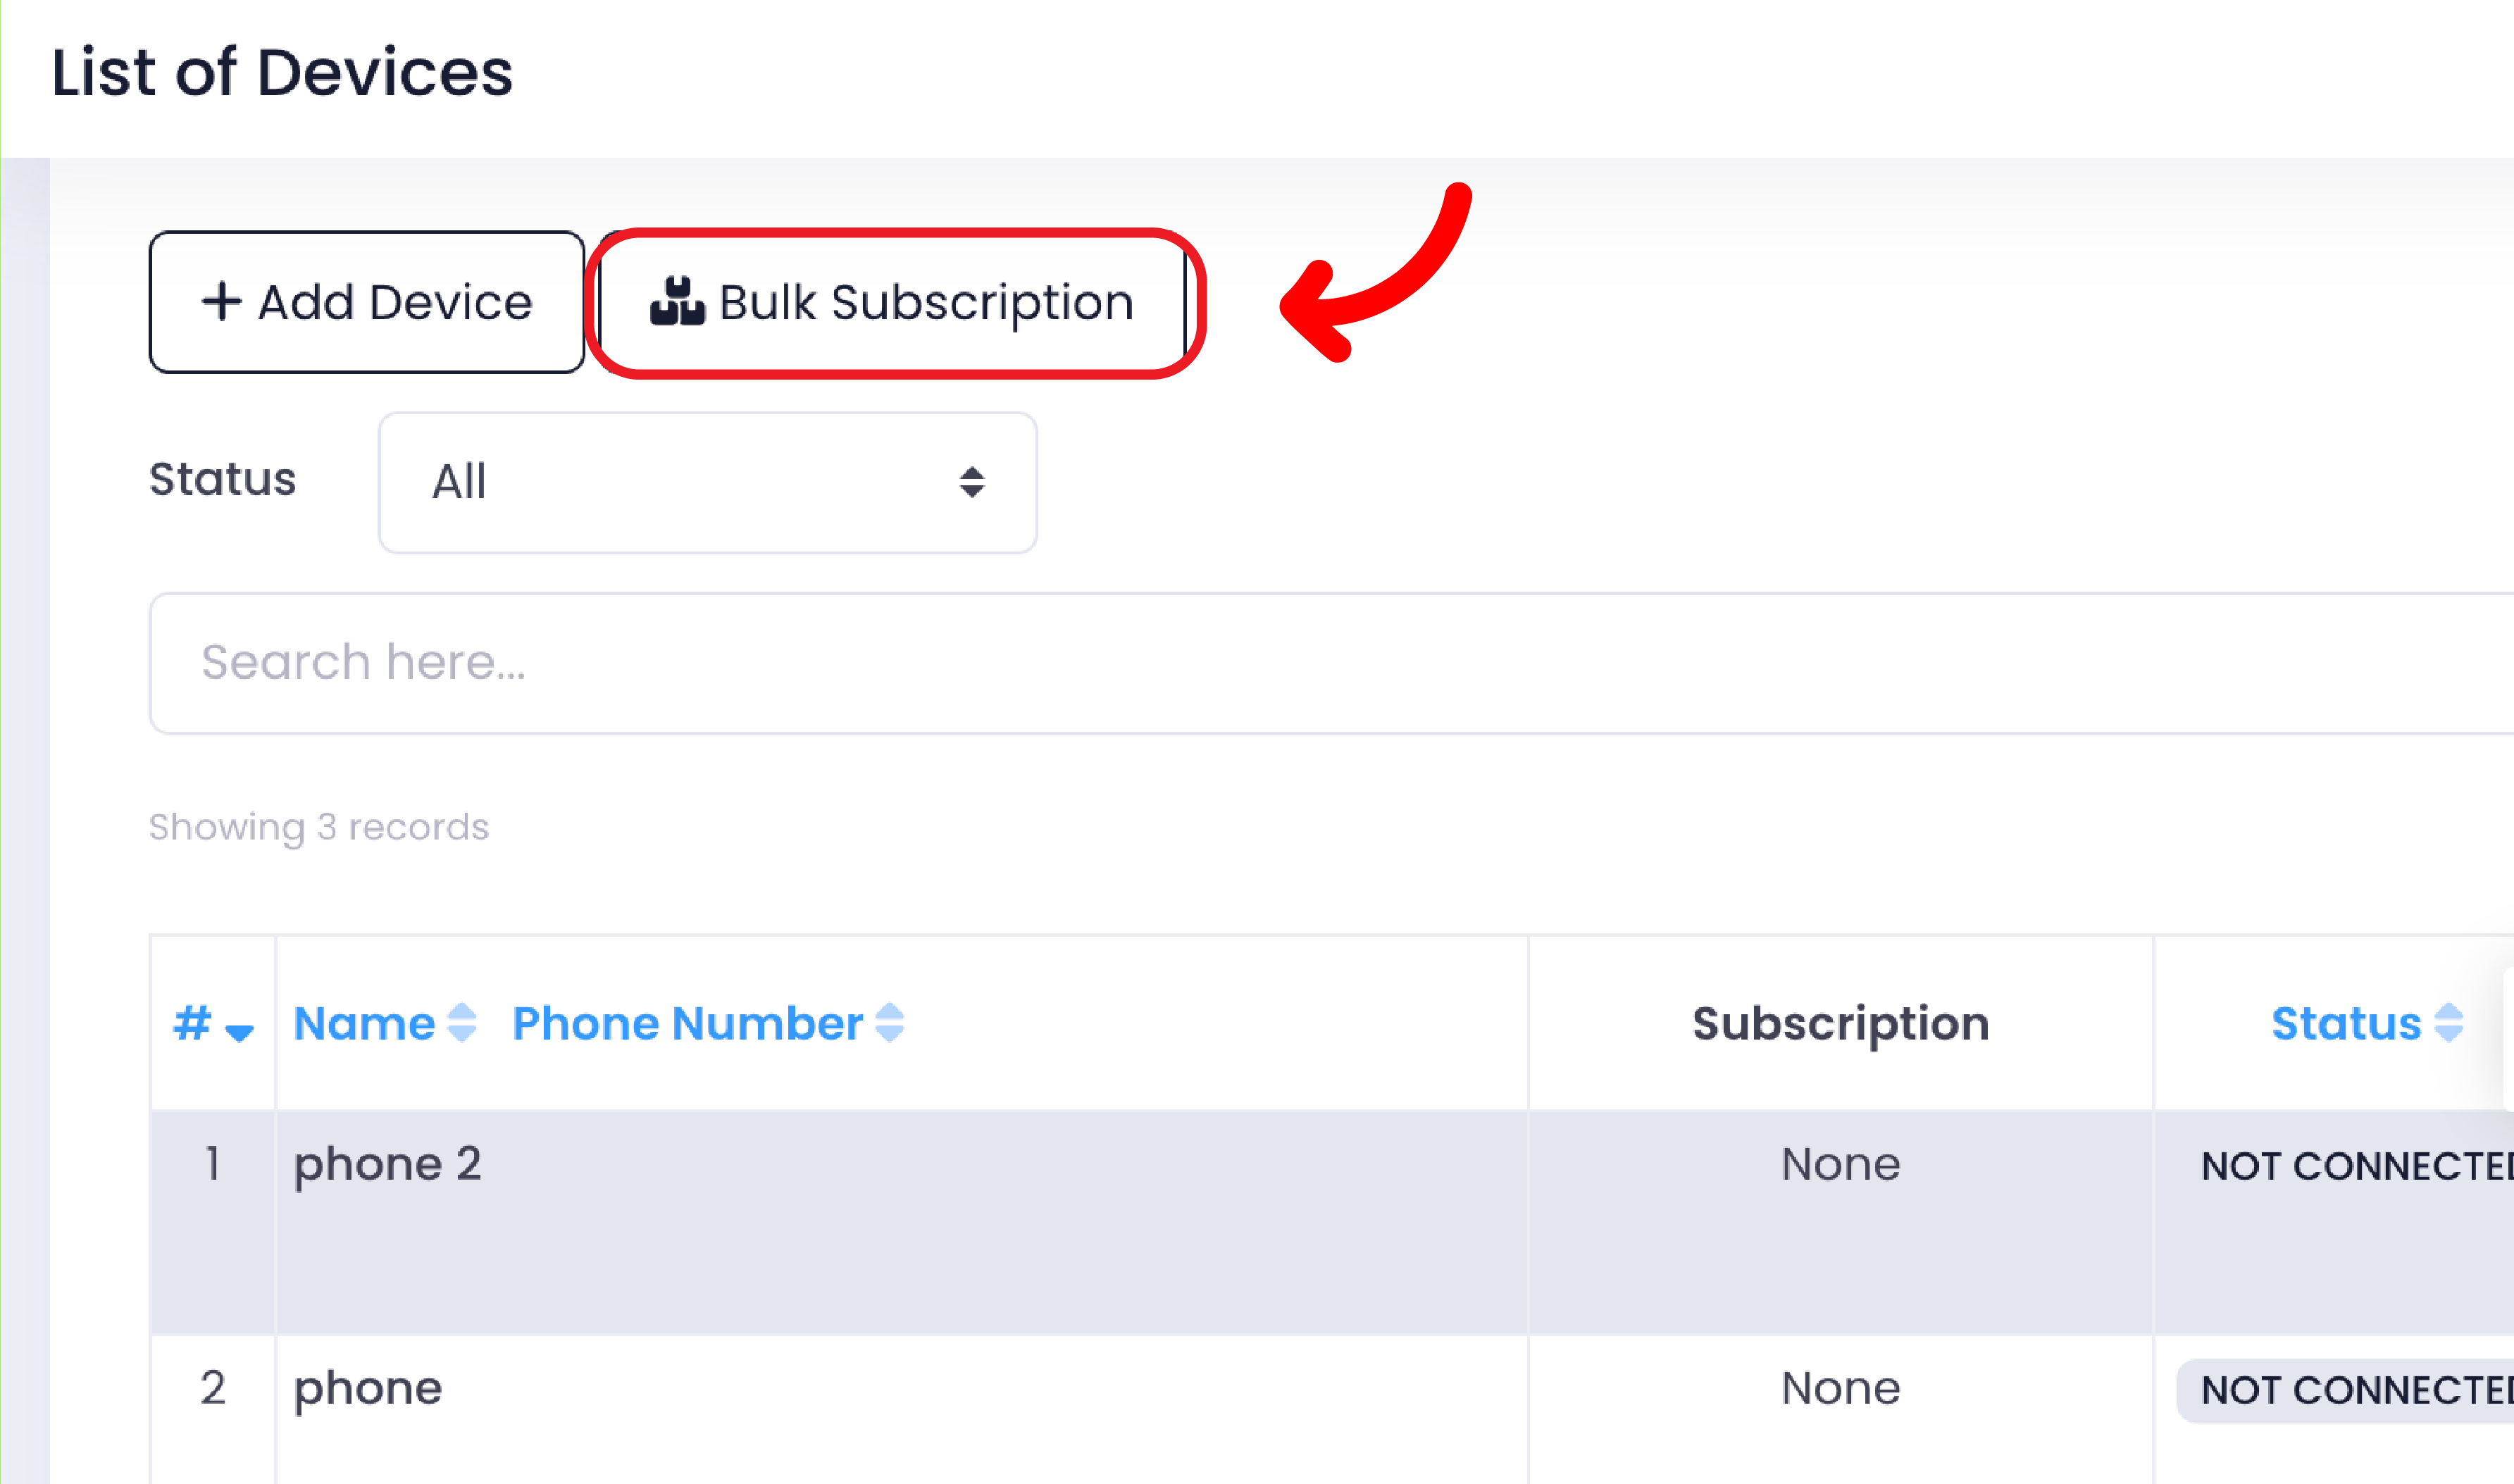Select the phone 2 device row name

pos(387,1163)
